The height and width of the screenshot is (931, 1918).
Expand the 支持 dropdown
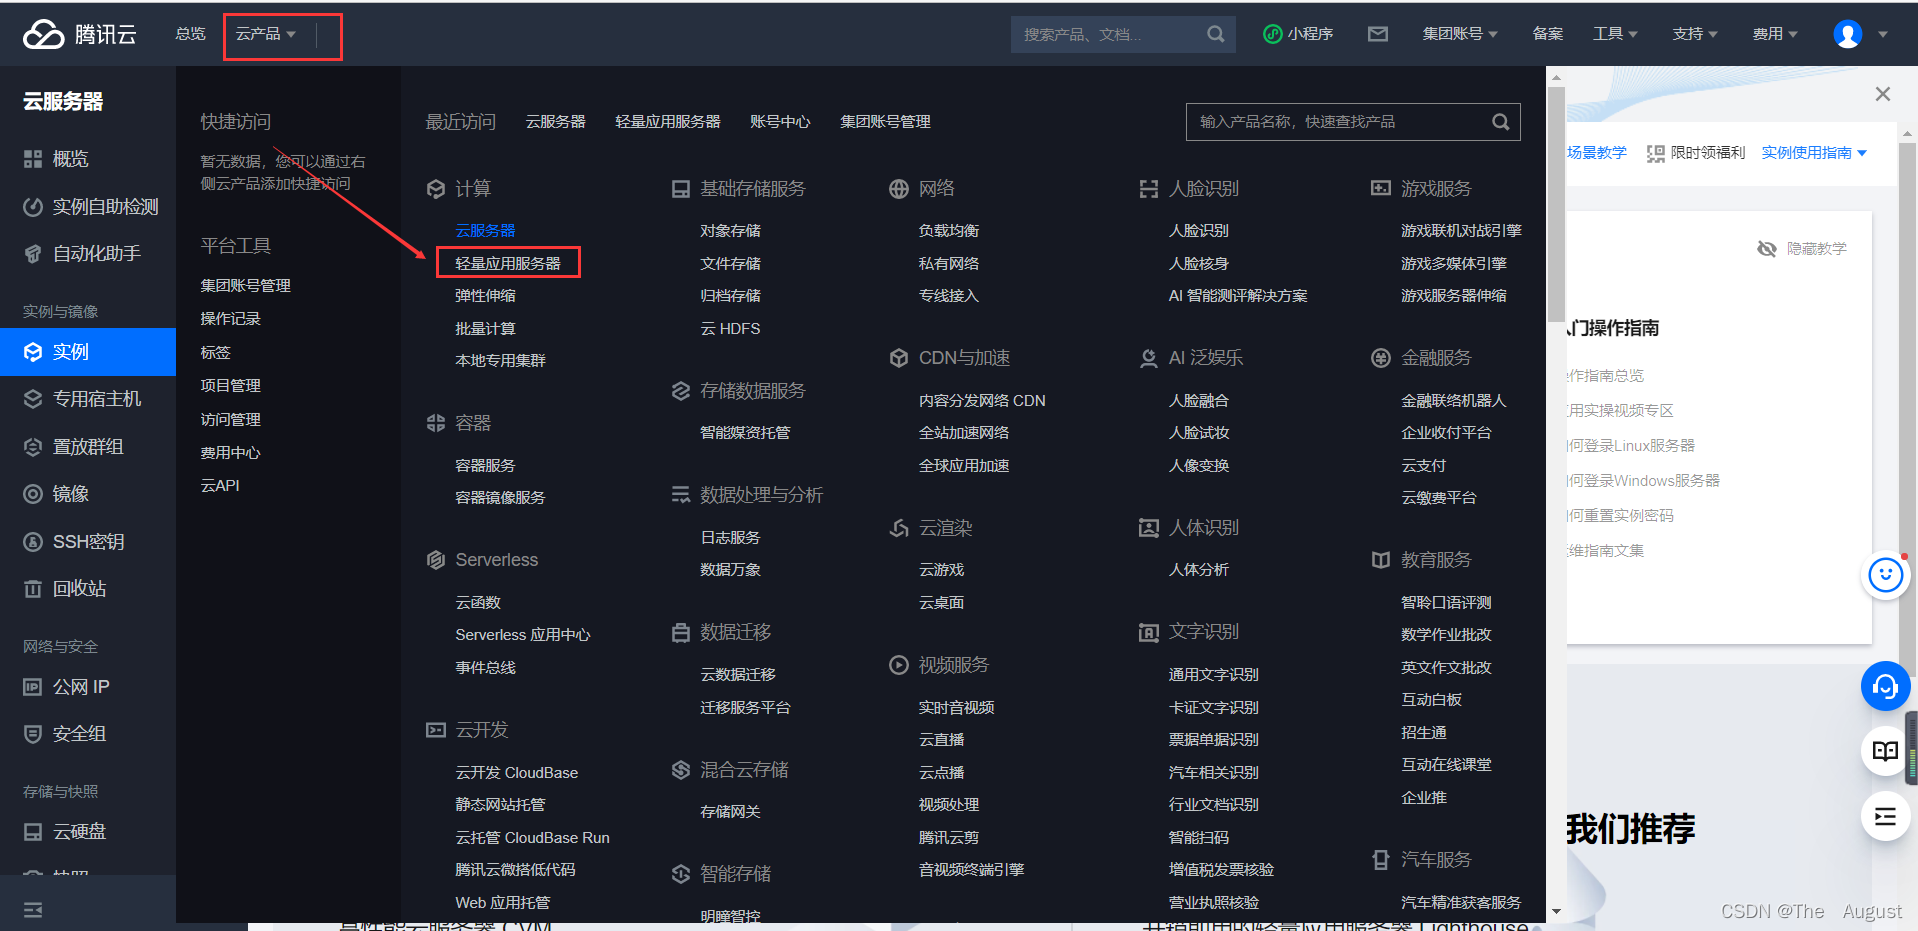pos(1695,34)
